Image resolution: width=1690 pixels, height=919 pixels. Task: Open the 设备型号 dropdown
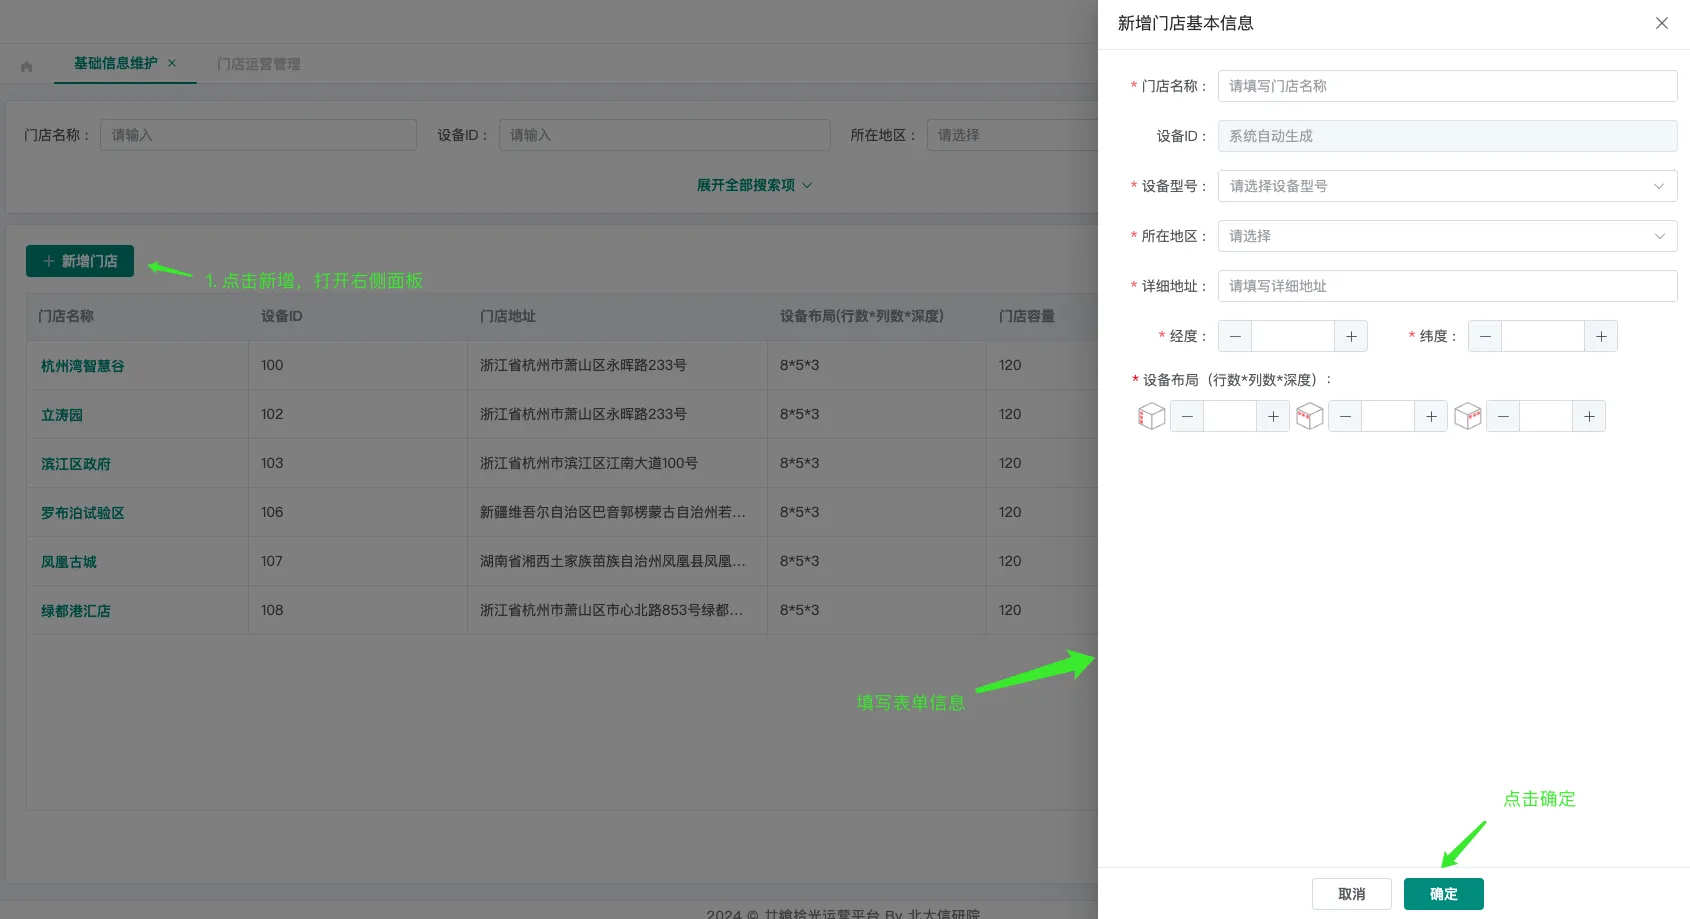(1447, 186)
